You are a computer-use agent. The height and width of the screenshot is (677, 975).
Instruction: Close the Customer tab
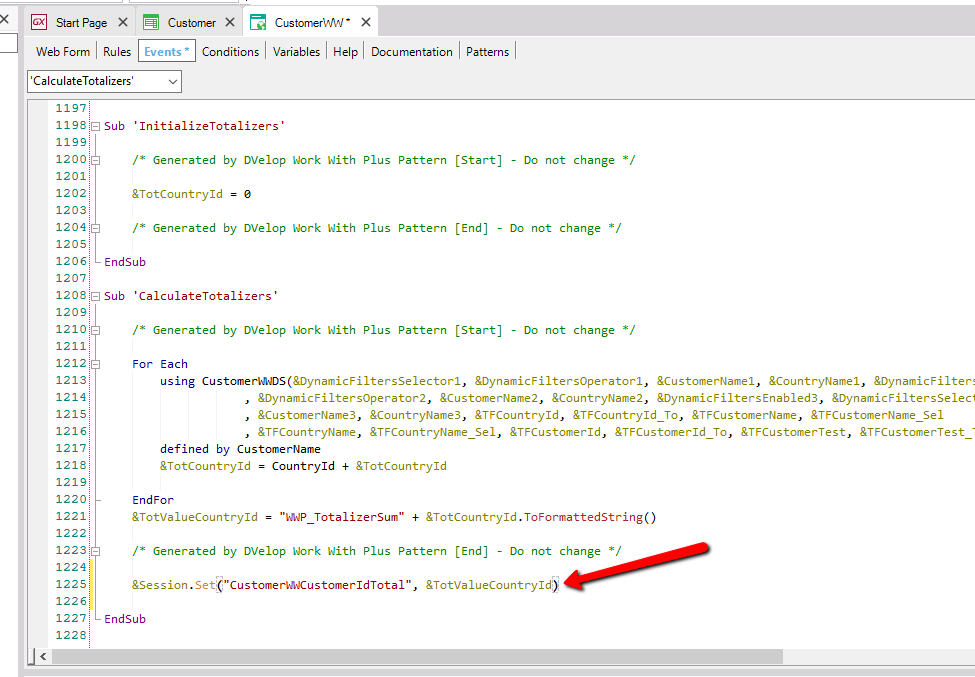(x=230, y=22)
